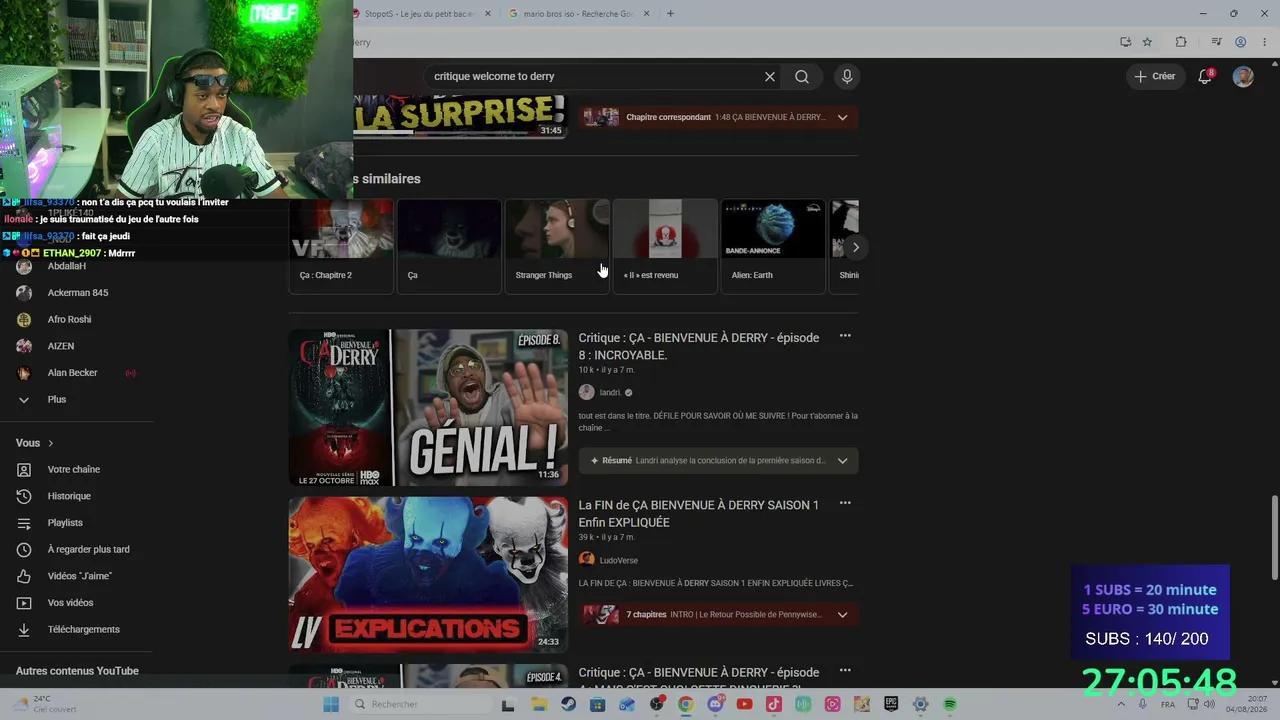Screen dimensions: 1280x720
Task: Open the 'Ça : Chapitre 2' card
Action: [341, 246]
